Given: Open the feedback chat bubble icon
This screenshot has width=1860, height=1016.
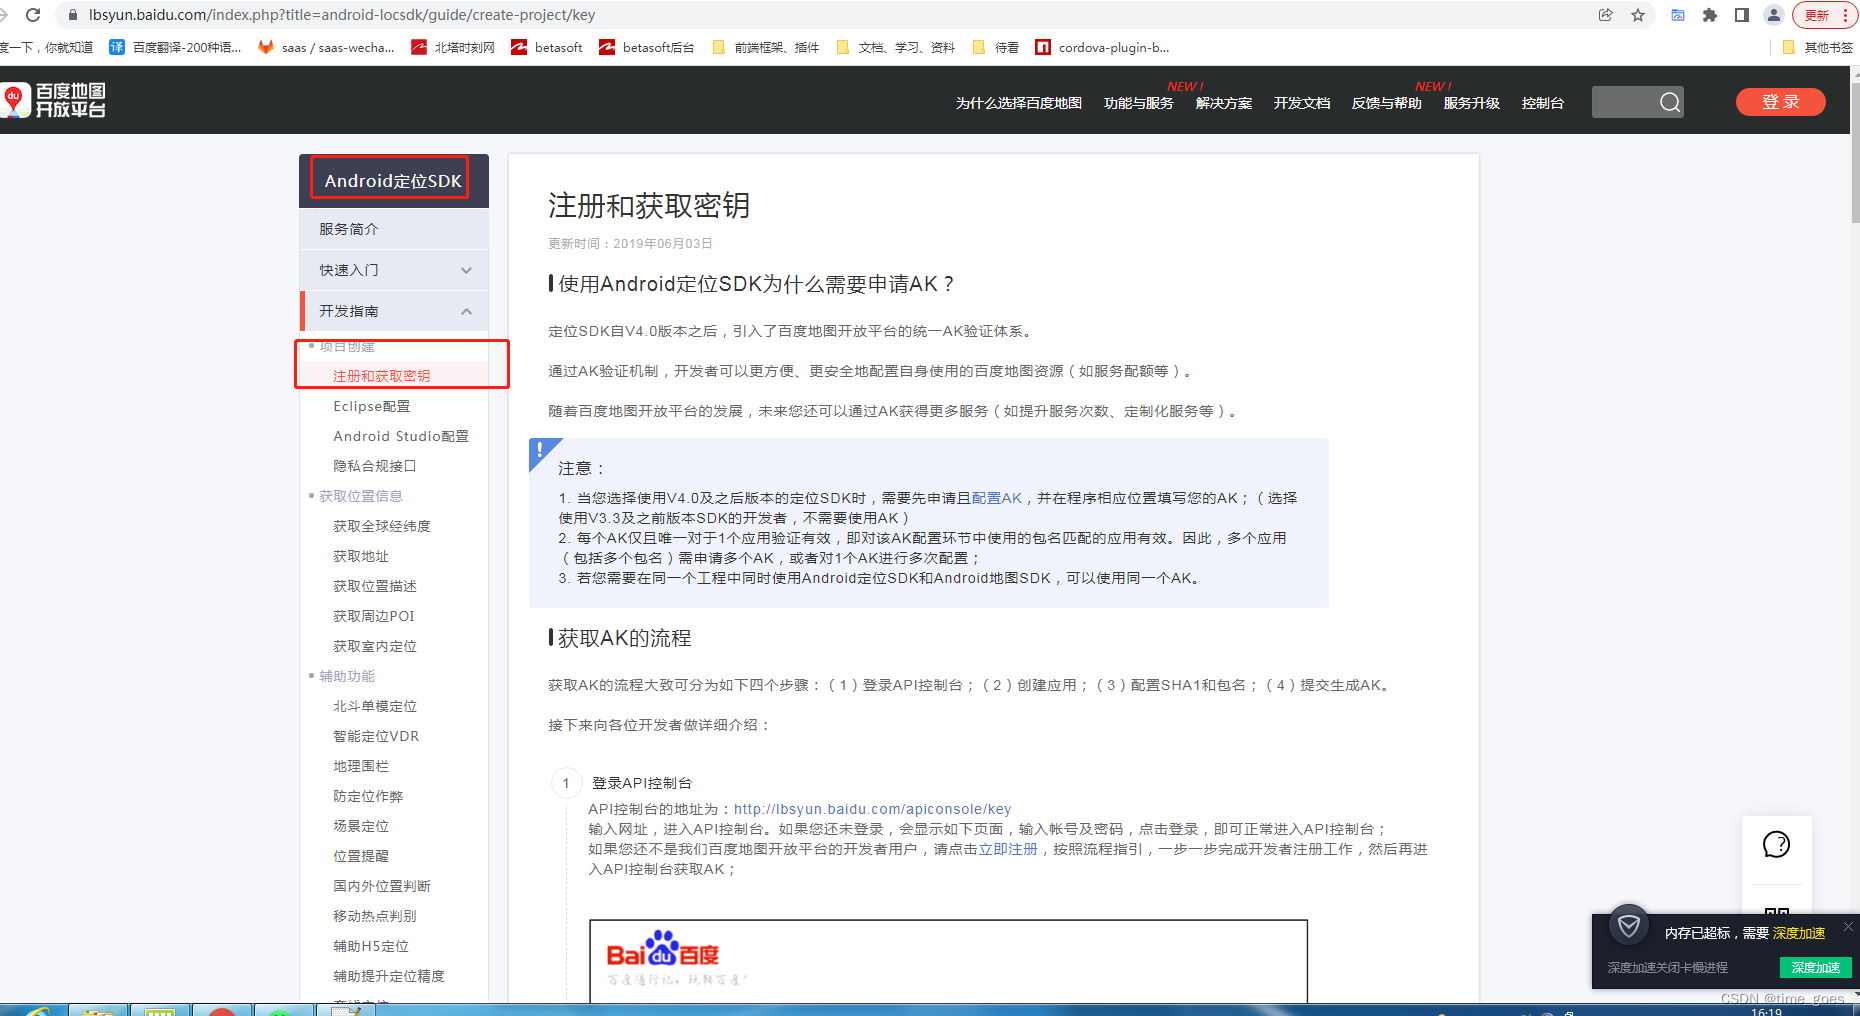Looking at the screenshot, I should pyautogui.click(x=1776, y=845).
